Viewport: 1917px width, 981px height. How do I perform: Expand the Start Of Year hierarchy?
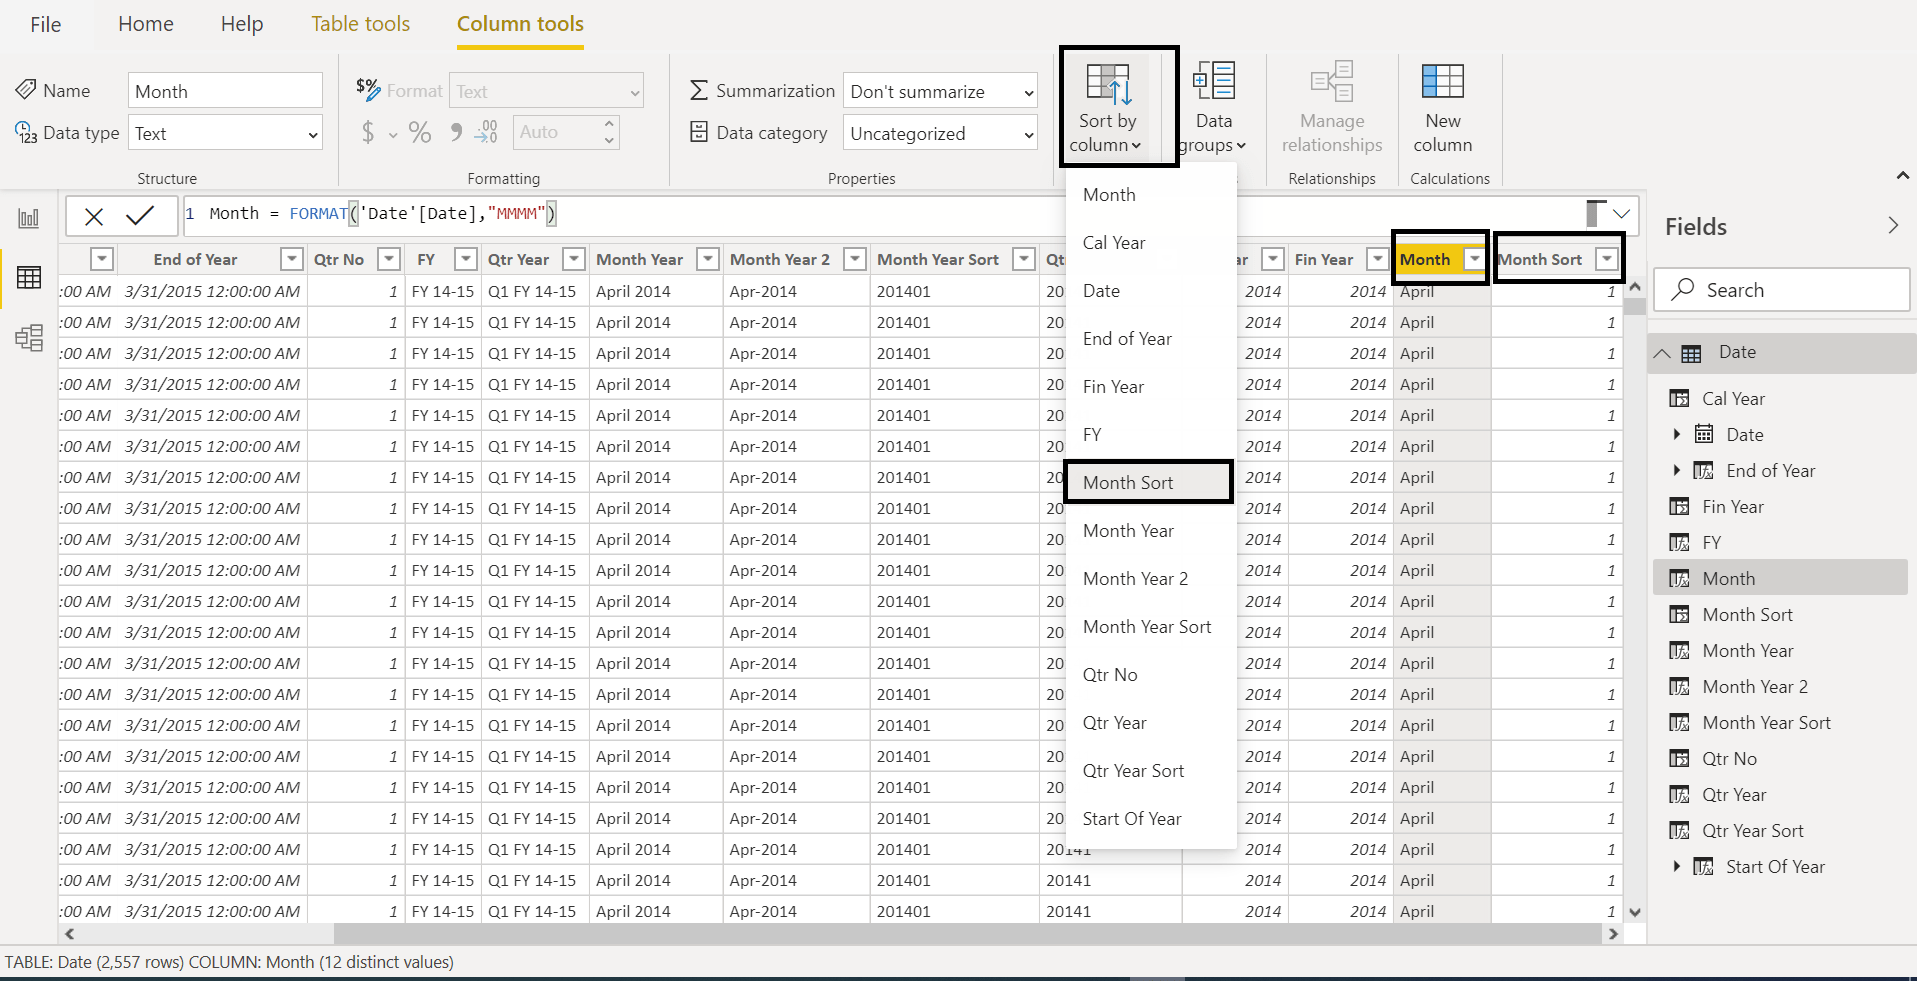coord(1677,866)
